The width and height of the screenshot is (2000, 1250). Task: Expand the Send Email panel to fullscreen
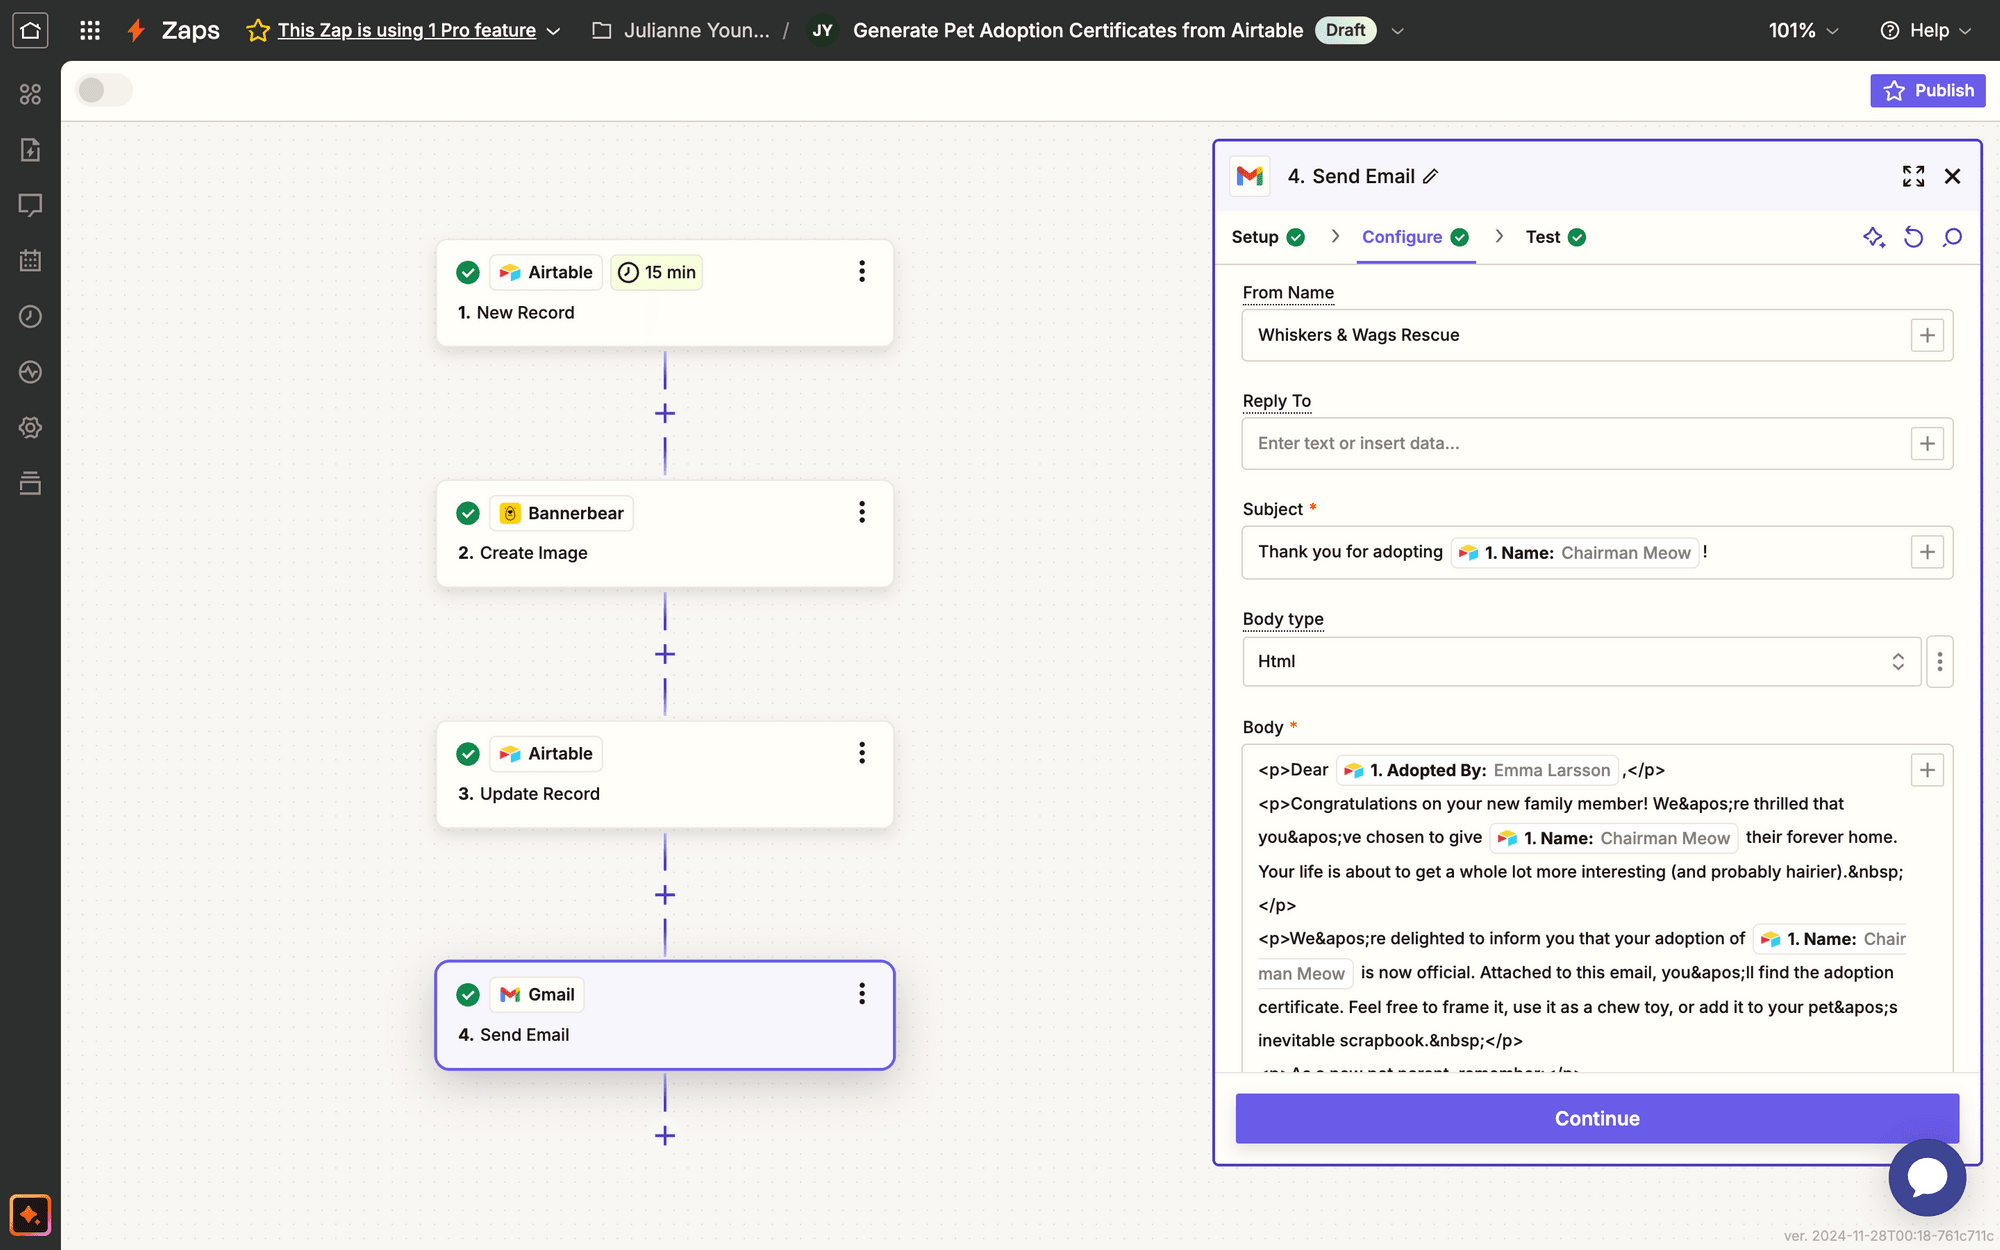click(x=1913, y=176)
